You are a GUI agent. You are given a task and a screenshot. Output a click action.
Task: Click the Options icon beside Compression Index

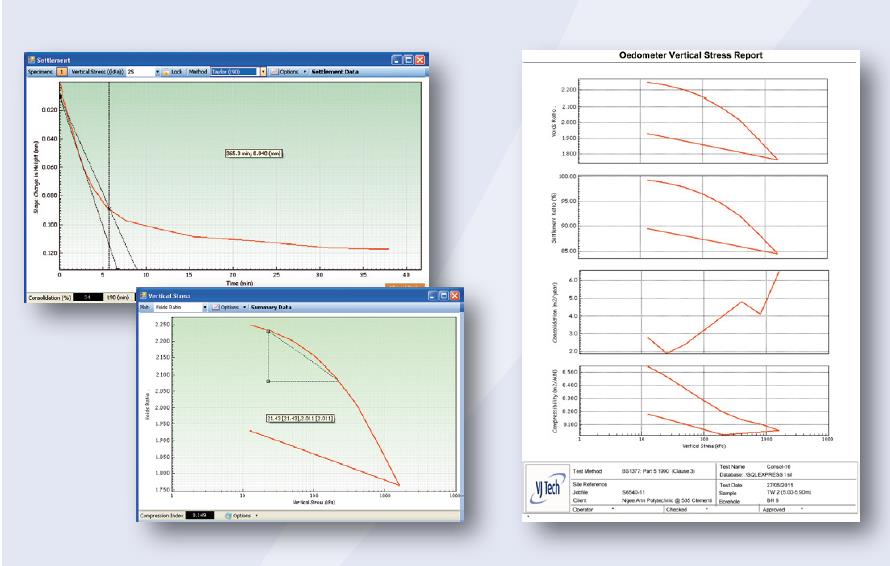point(230,516)
